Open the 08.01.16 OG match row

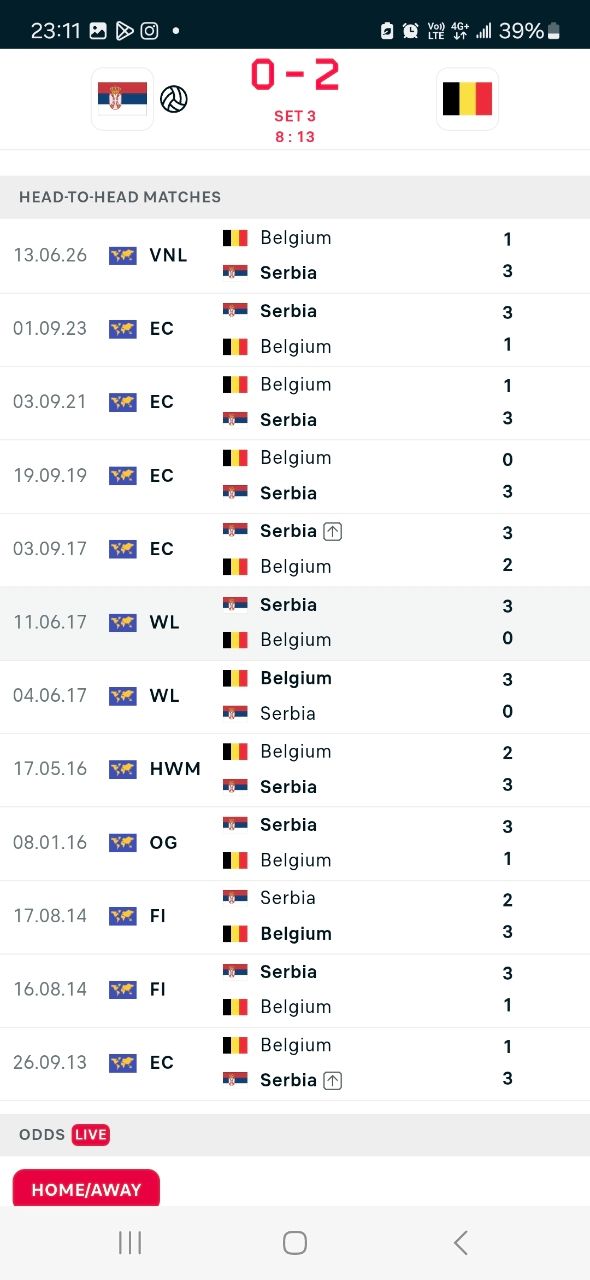click(295, 843)
